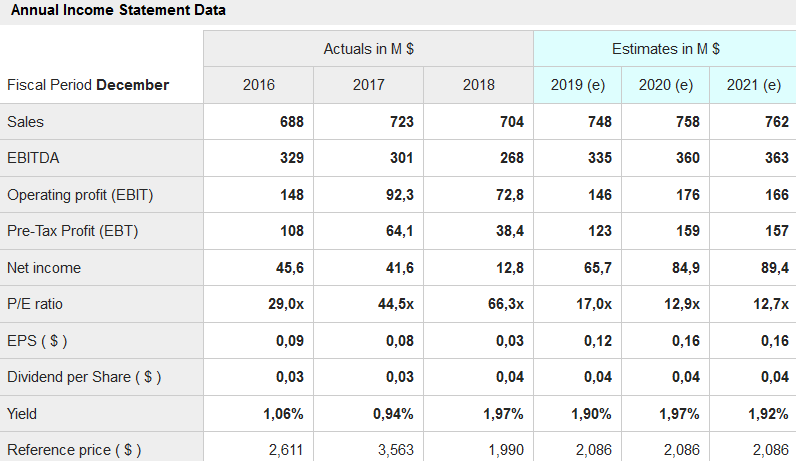Click the Operating profit (EBIT) row label
This screenshot has width=796, height=461.
coord(80,194)
